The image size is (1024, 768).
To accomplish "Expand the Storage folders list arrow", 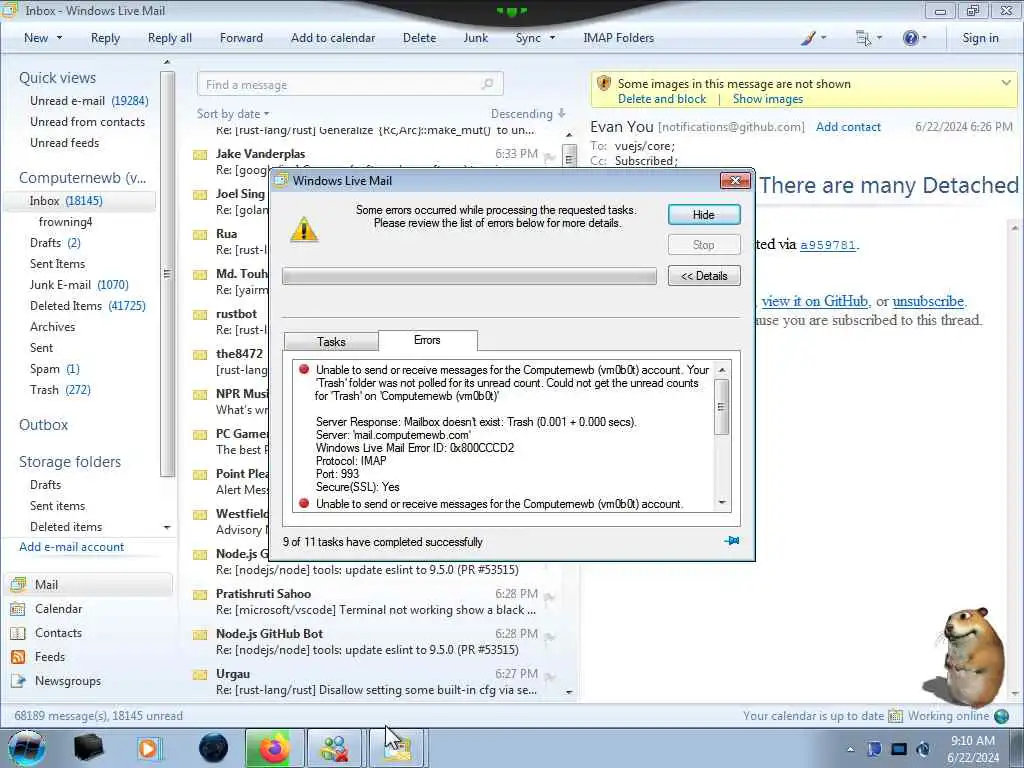I will [167, 527].
